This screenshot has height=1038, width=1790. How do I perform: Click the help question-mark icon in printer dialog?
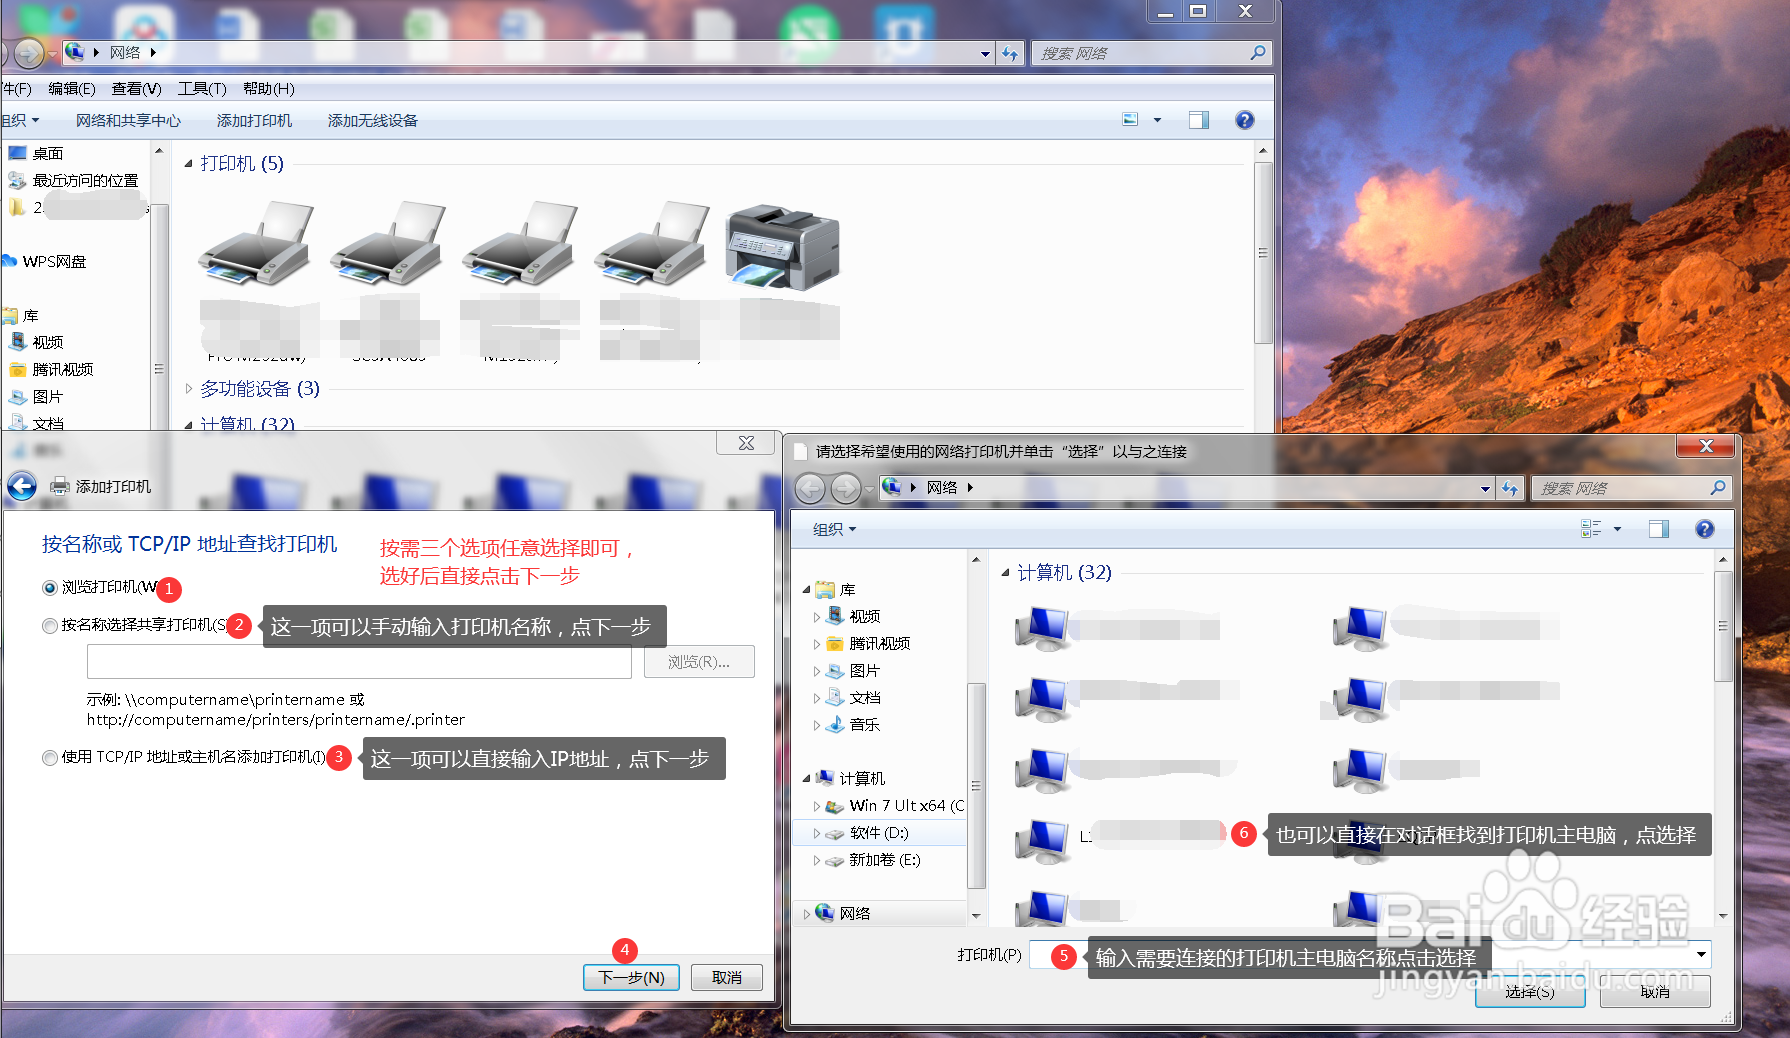pyautogui.click(x=1704, y=528)
